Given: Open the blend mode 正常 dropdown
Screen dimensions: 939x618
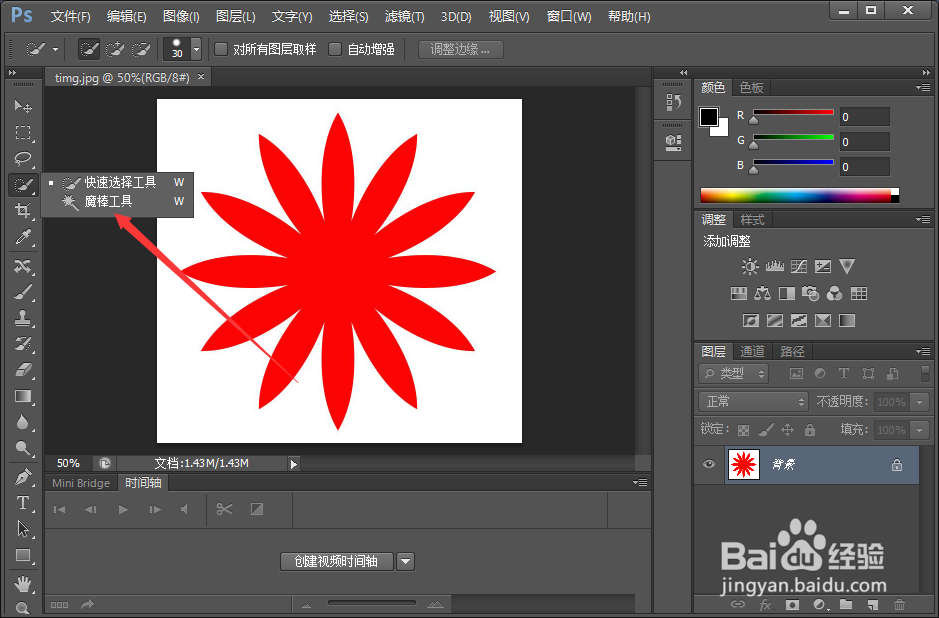Looking at the screenshot, I should coord(753,401).
